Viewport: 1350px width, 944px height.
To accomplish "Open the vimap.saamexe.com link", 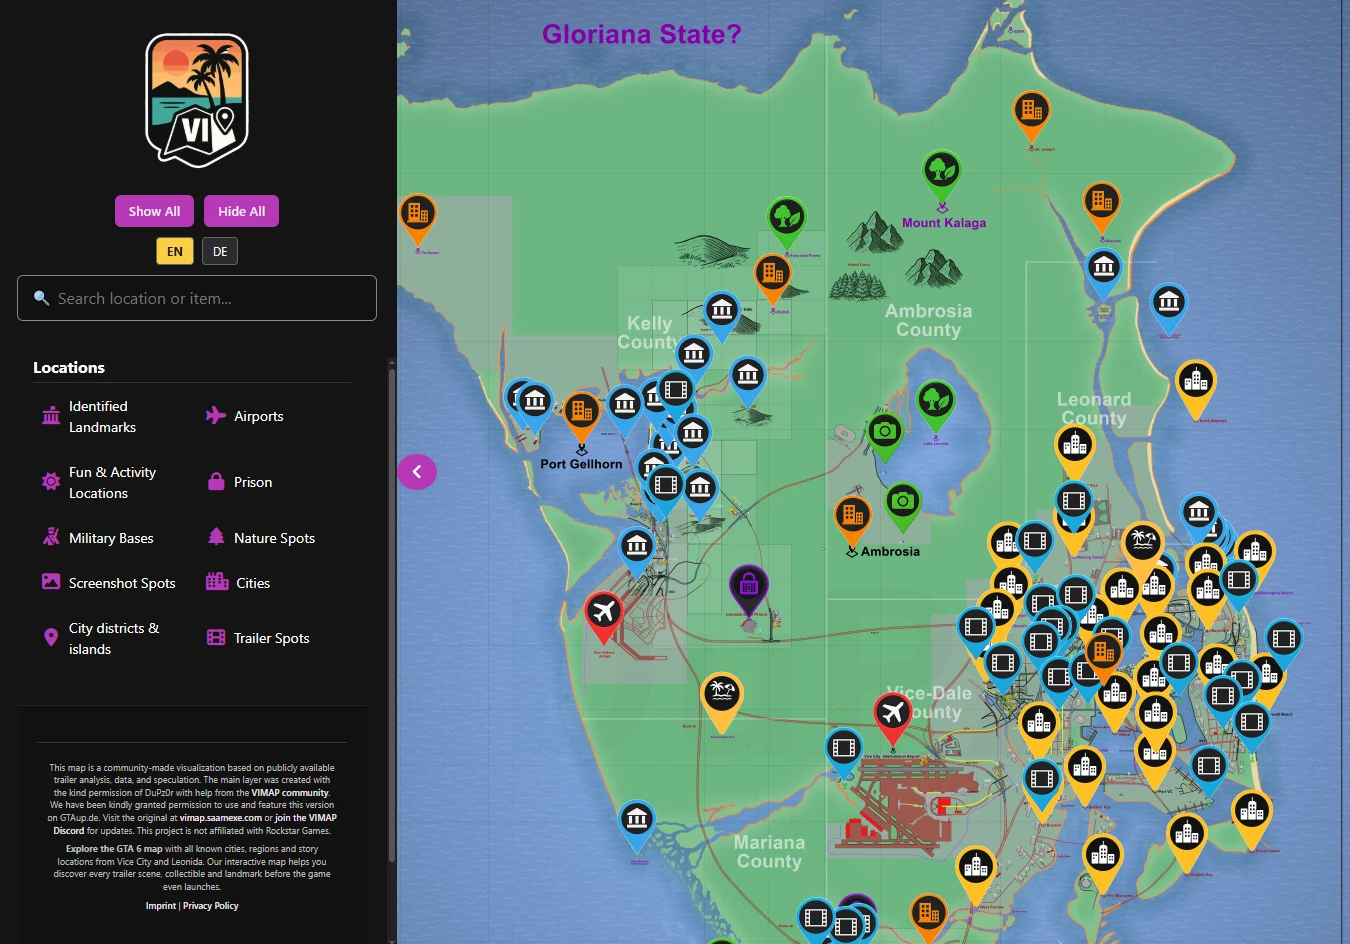I will (220, 818).
